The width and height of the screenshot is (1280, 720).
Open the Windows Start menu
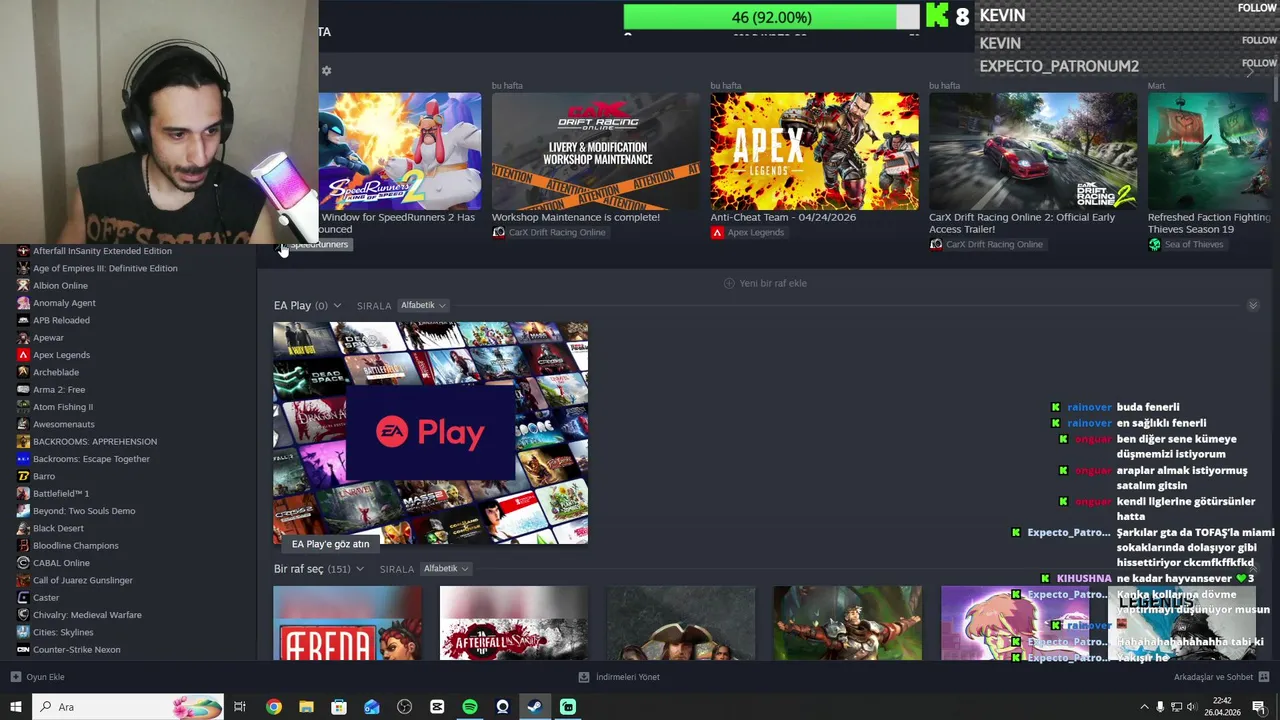point(16,707)
